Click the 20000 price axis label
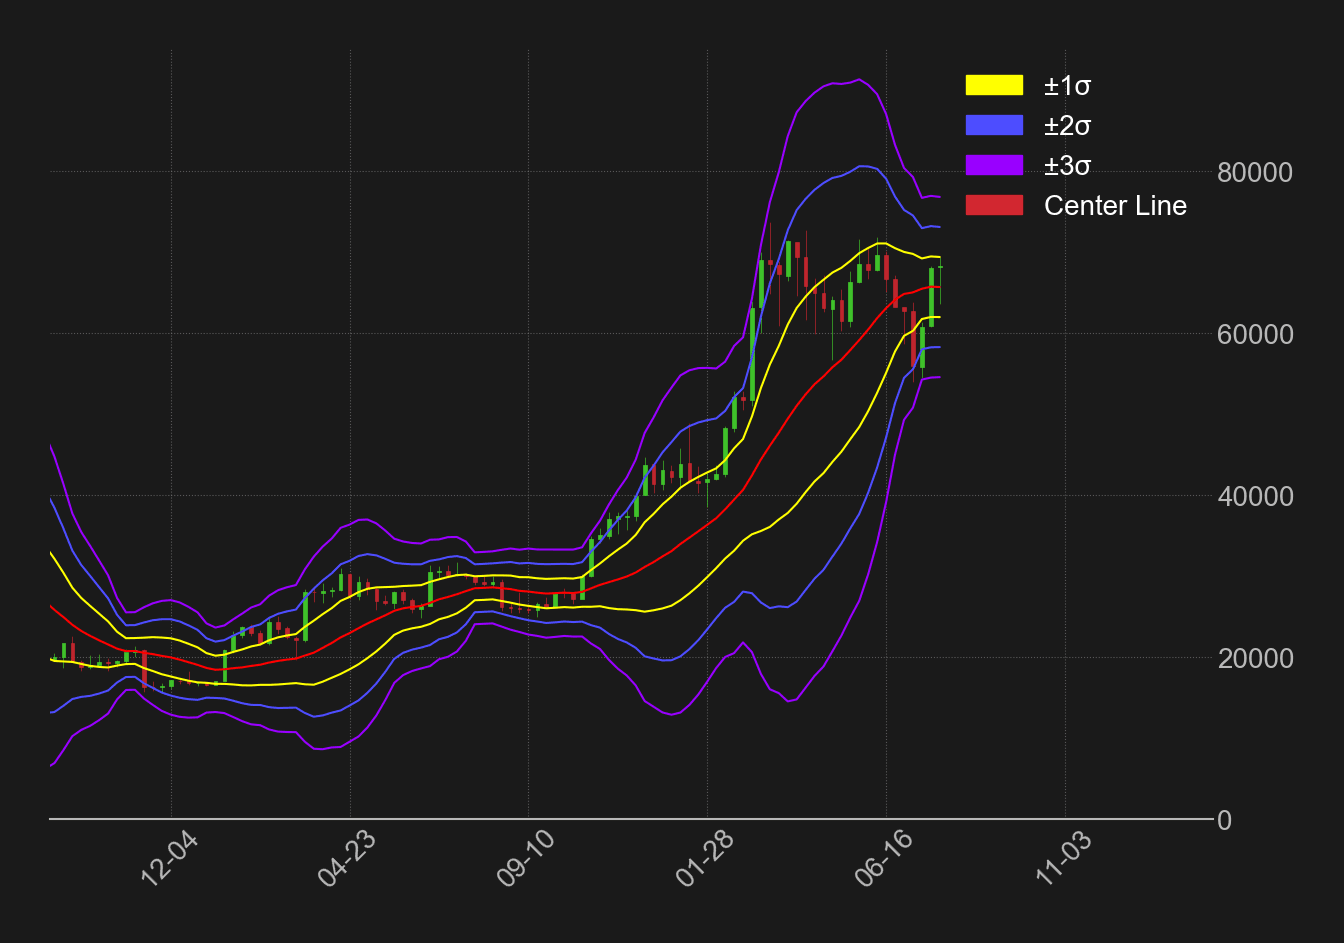This screenshot has height=943, width=1344. [x=1256, y=658]
